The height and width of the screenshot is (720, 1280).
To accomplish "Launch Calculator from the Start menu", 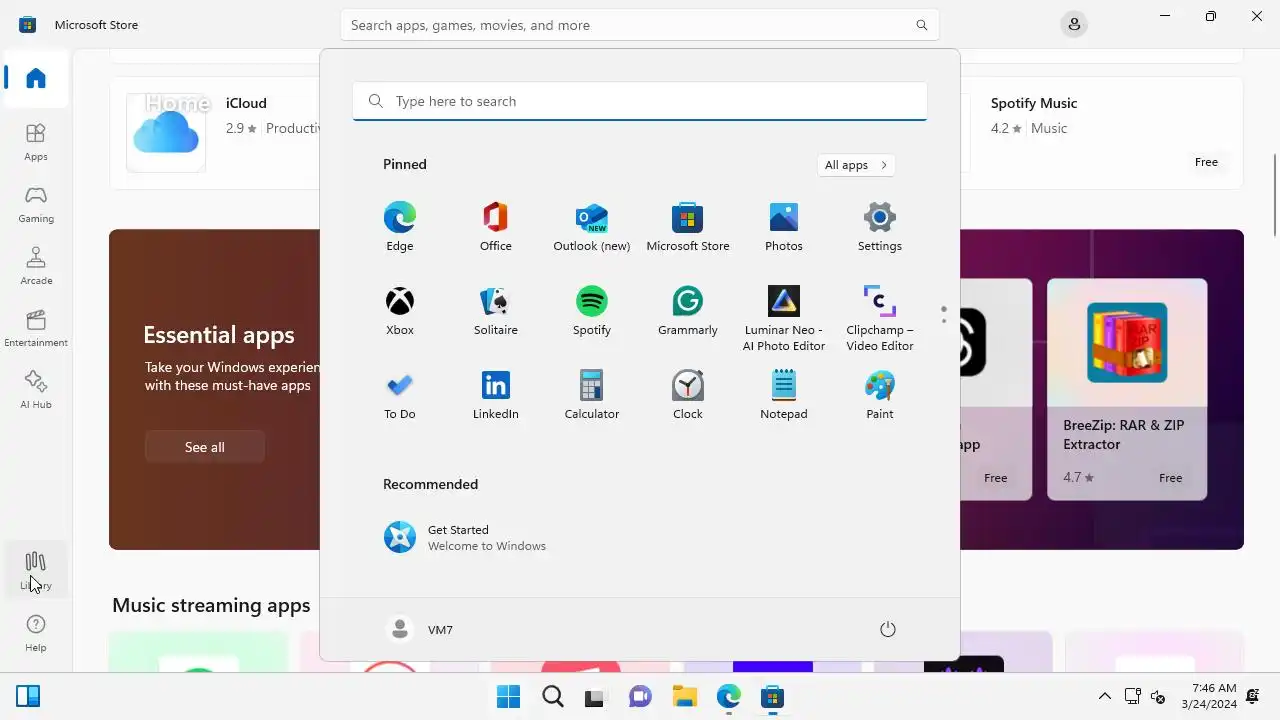I will point(591,395).
